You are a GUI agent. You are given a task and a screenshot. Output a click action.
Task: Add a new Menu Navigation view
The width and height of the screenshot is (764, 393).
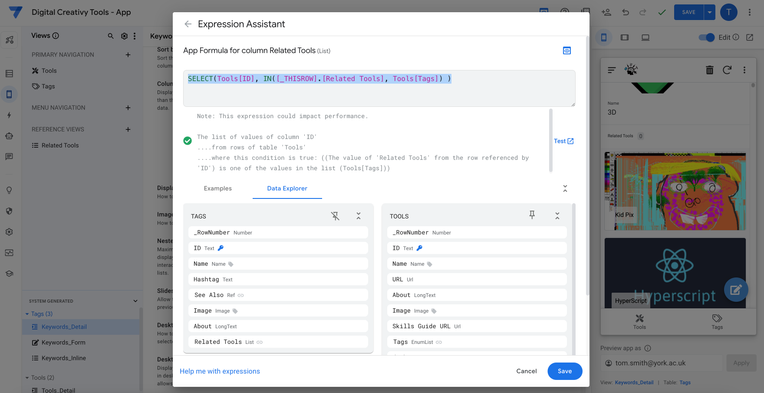128,108
